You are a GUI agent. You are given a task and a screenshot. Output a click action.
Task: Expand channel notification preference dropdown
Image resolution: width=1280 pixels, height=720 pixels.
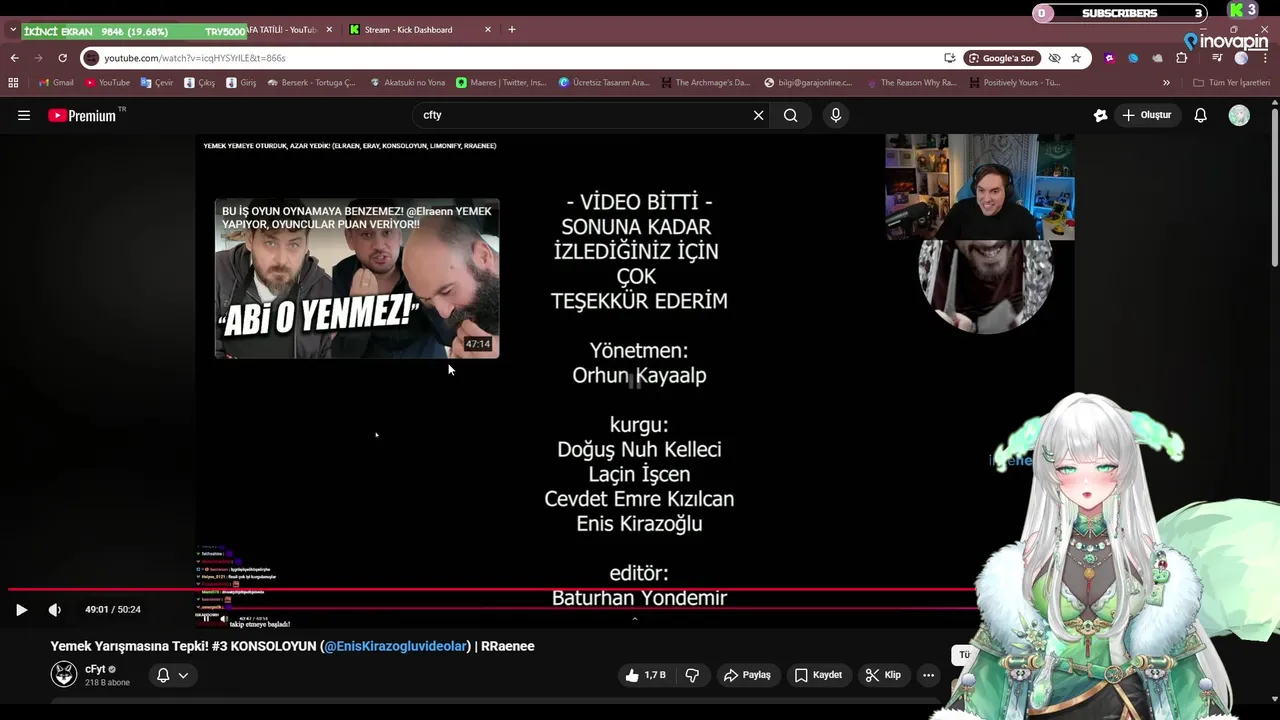pos(172,675)
